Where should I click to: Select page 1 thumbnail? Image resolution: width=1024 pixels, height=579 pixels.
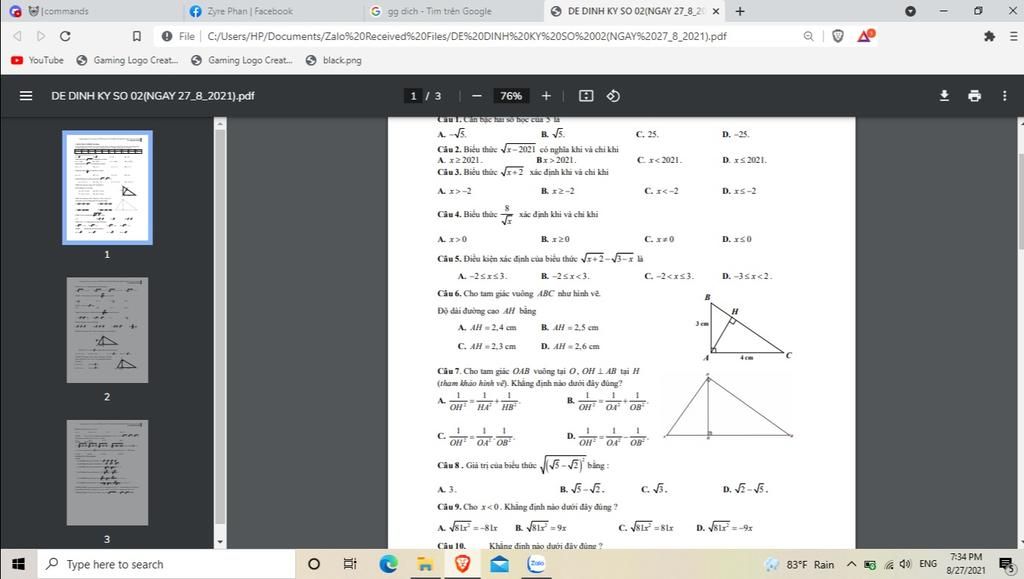point(107,187)
